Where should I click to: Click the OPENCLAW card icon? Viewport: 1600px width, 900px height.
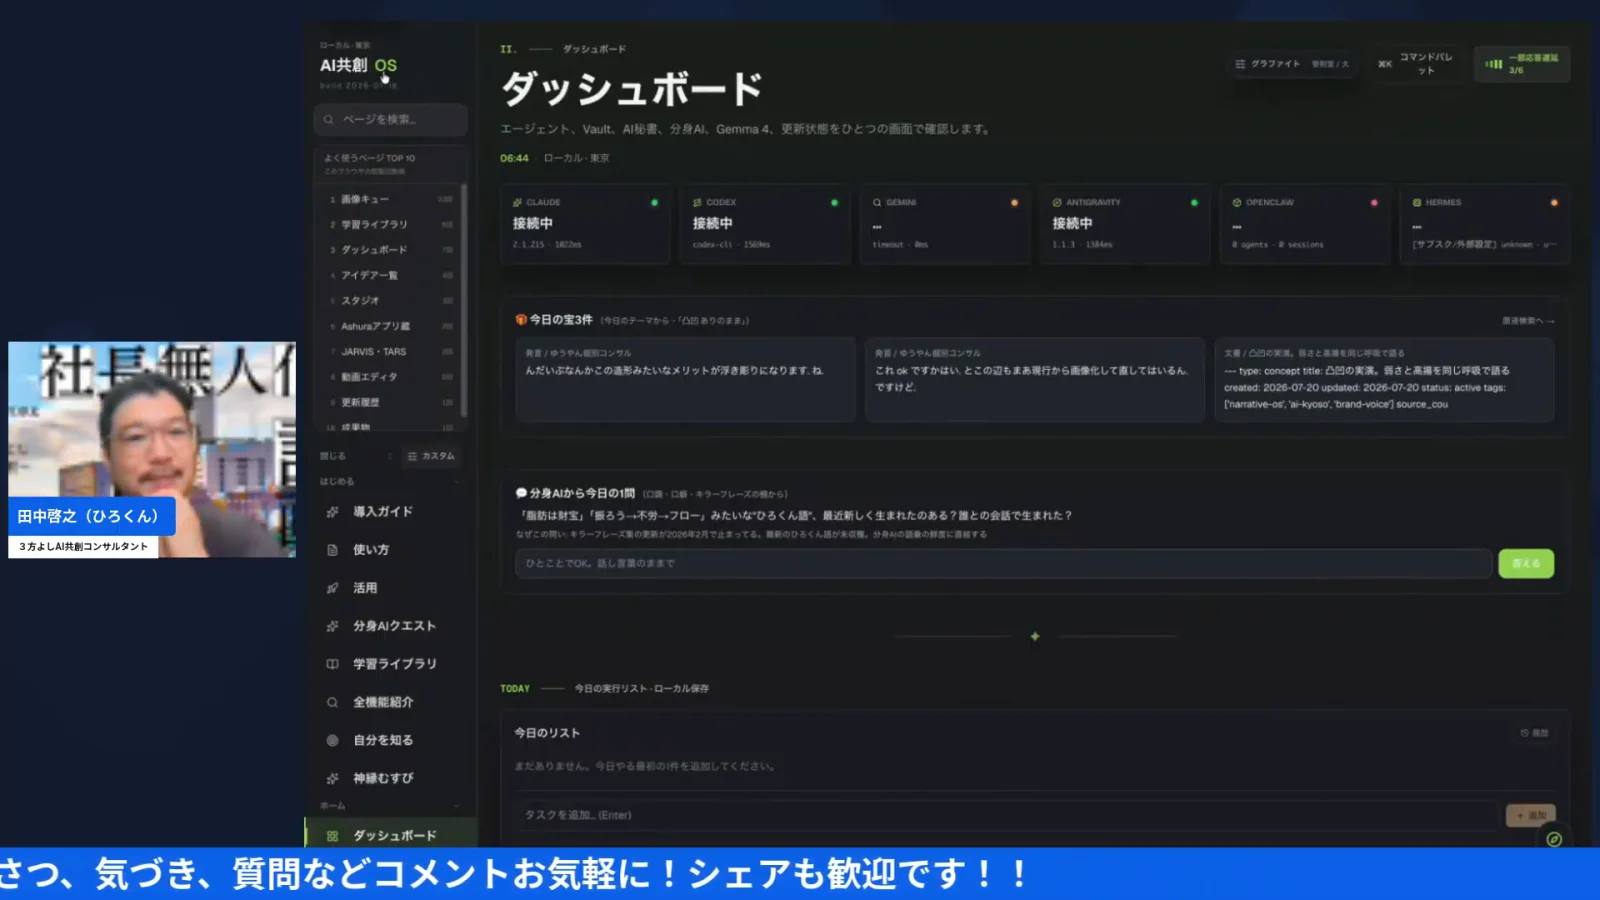(x=1237, y=202)
